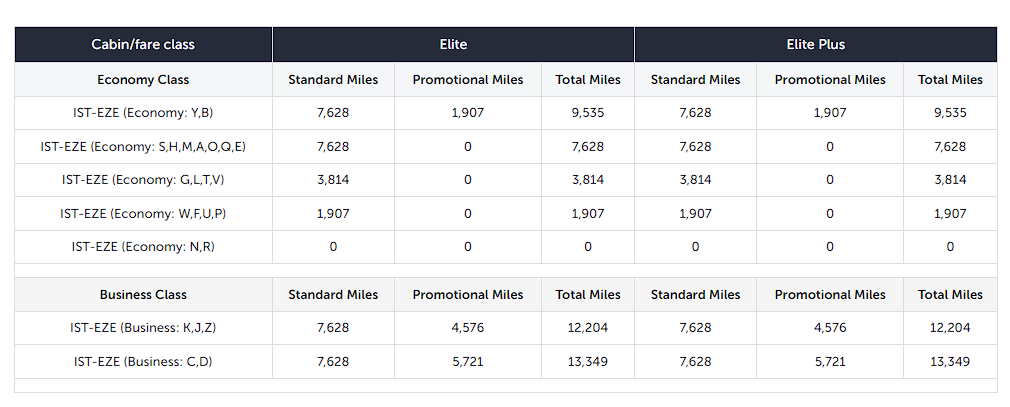The width and height of the screenshot is (1010, 407).
Task: Select the IST-EZE (Business: C,D) row label
Action: pos(143,362)
